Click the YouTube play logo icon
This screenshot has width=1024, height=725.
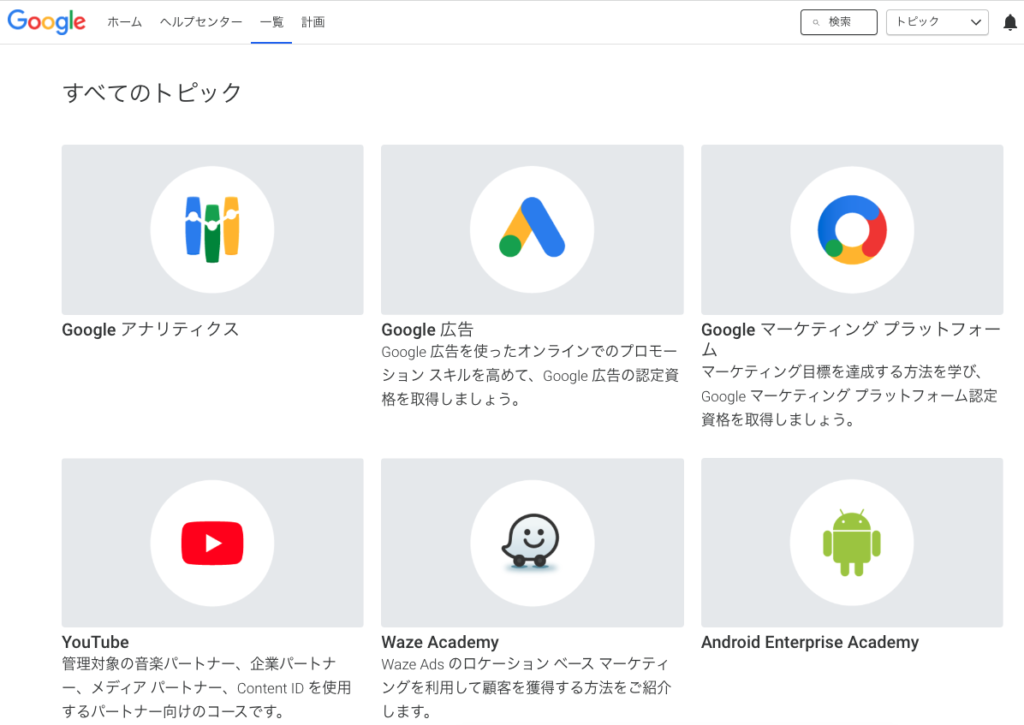[x=212, y=543]
